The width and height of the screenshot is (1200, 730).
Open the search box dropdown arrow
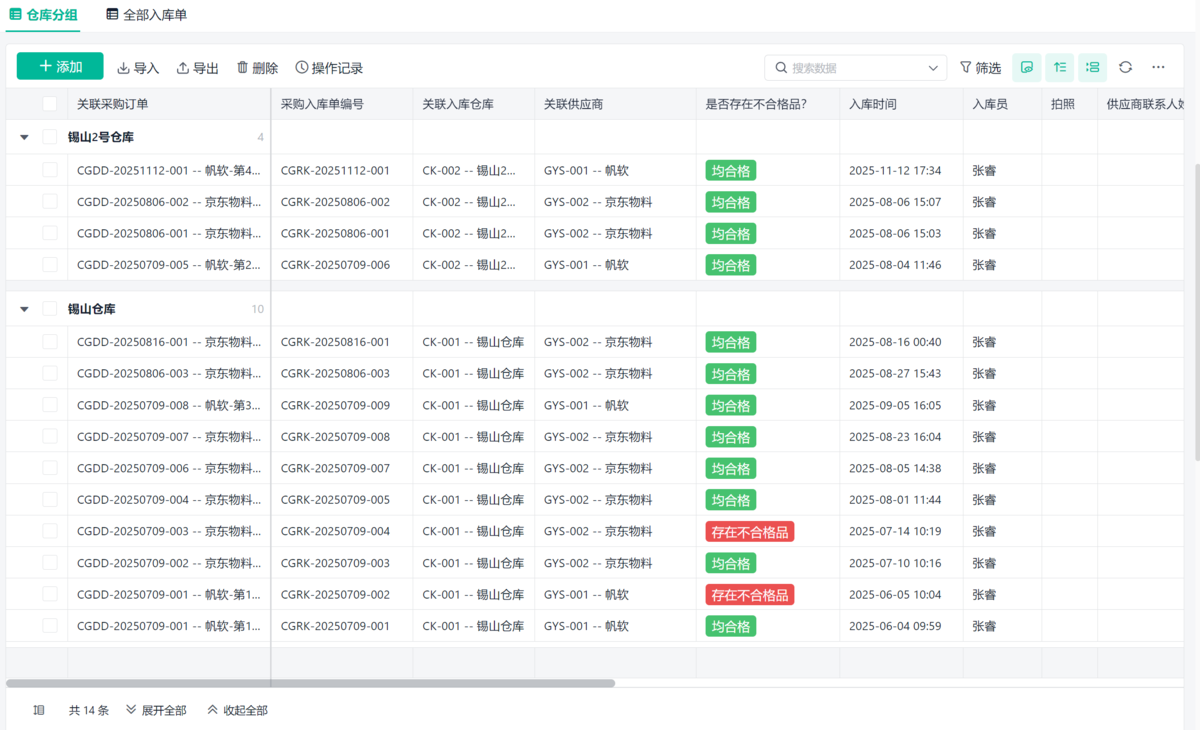(x=934, y=68)
